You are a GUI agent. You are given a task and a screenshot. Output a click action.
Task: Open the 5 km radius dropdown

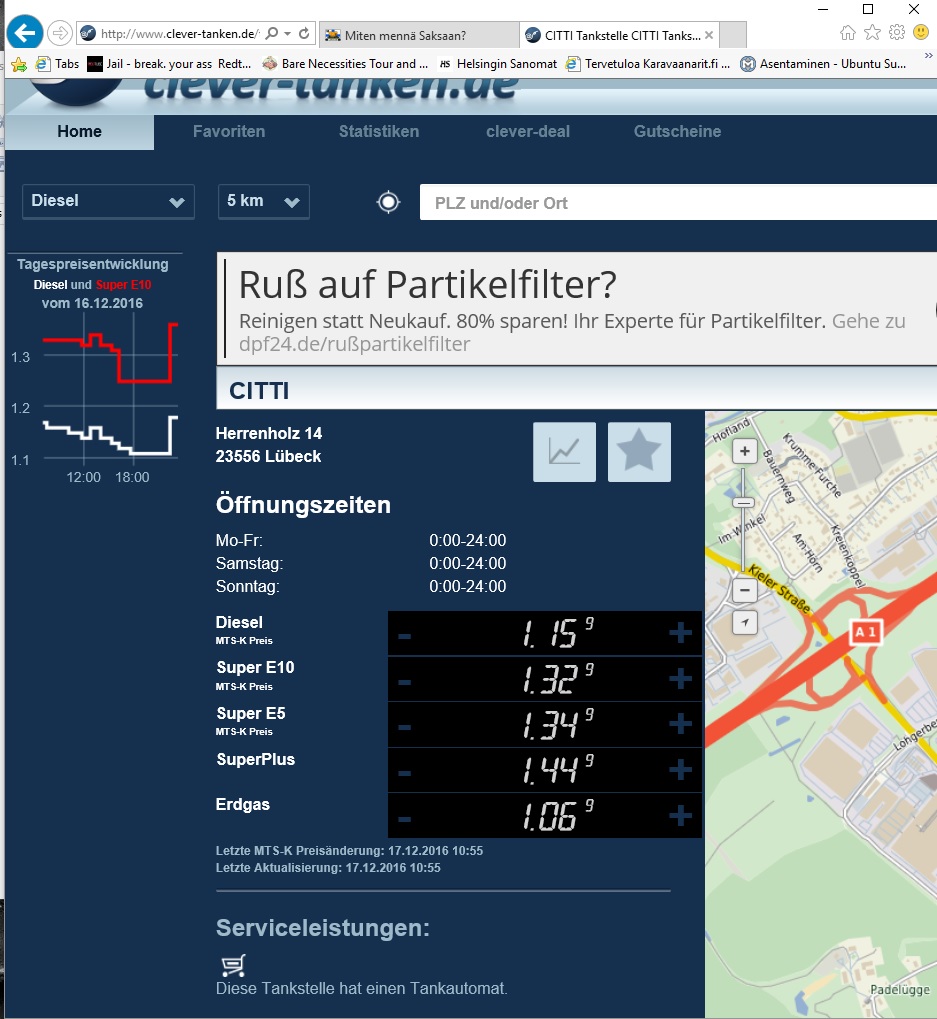pyautogui.click(x=264, y=201)
